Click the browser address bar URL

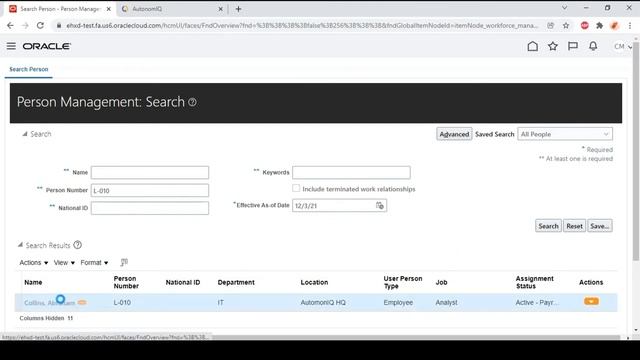(x=302, y=25)
